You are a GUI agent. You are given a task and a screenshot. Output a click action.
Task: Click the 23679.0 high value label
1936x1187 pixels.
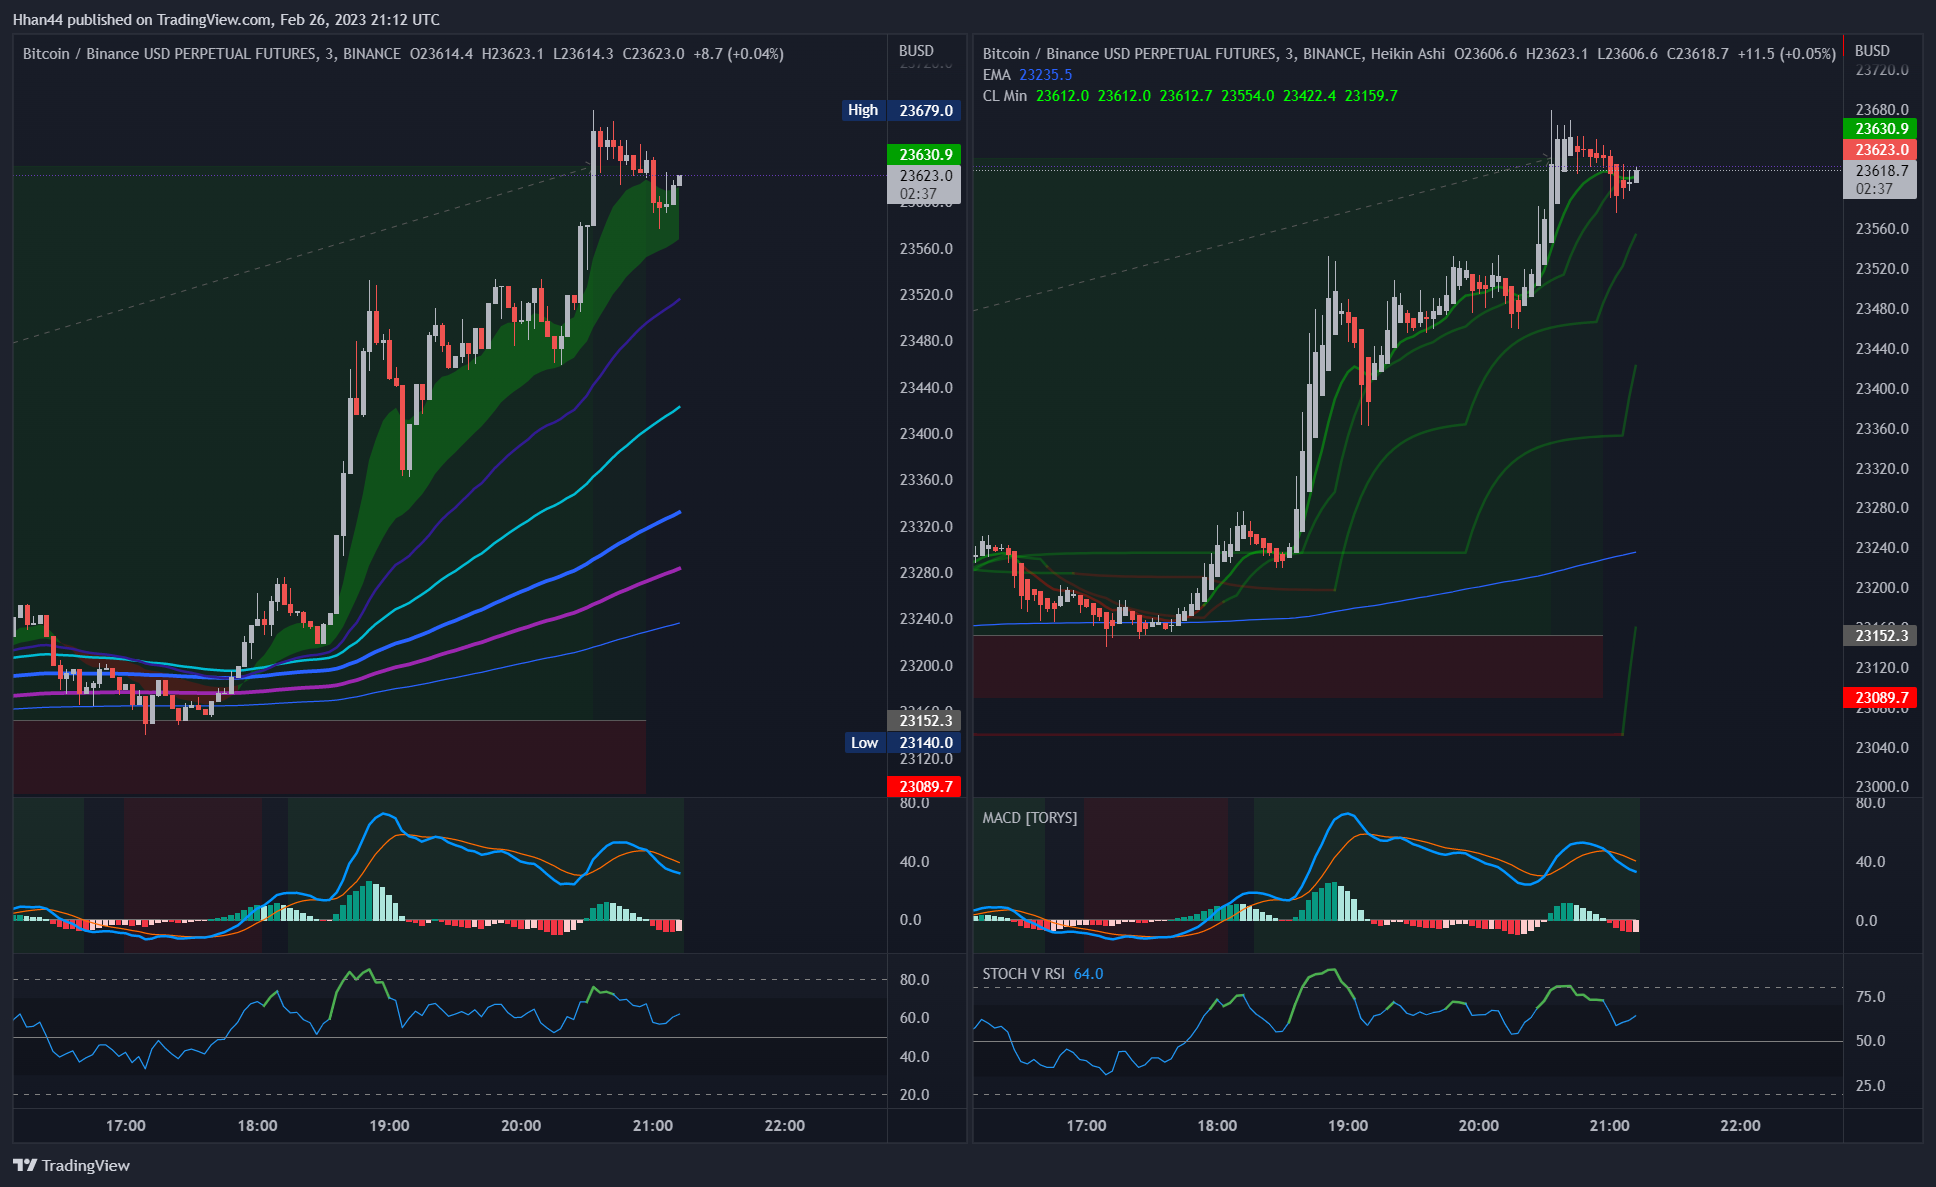[x=925, y=110]
